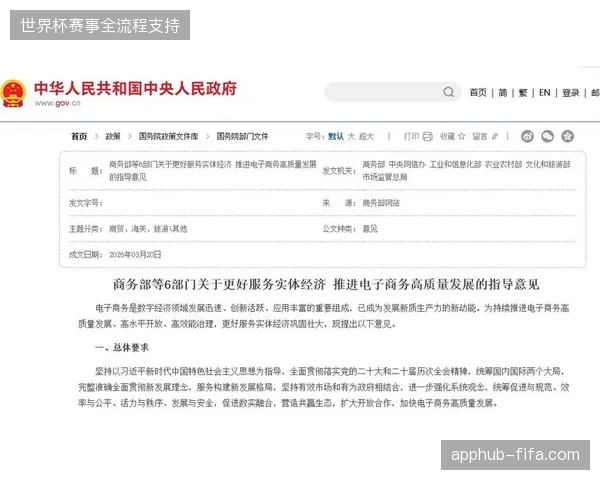Select the 默认 font size
This screenshot has height=480, width=600.
coord(336,136)
